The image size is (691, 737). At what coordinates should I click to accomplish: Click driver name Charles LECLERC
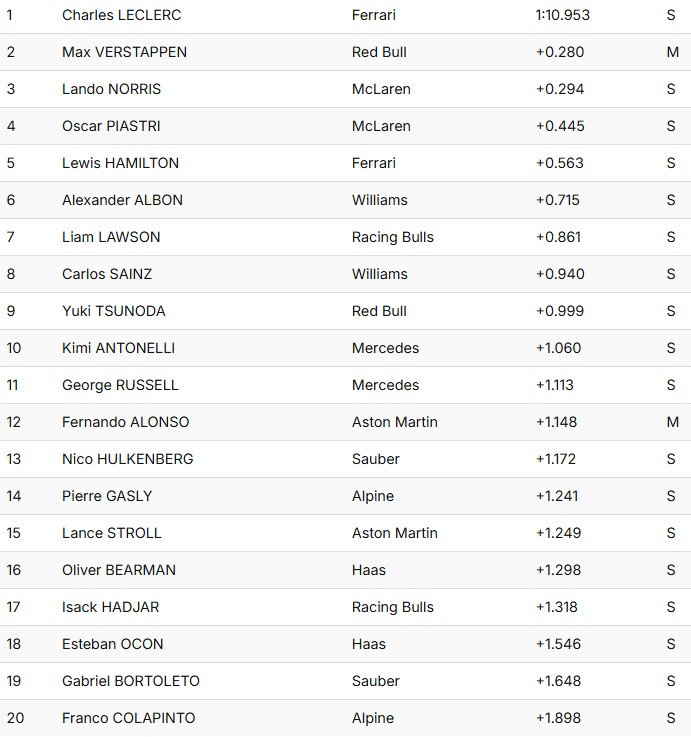(121, 15)
